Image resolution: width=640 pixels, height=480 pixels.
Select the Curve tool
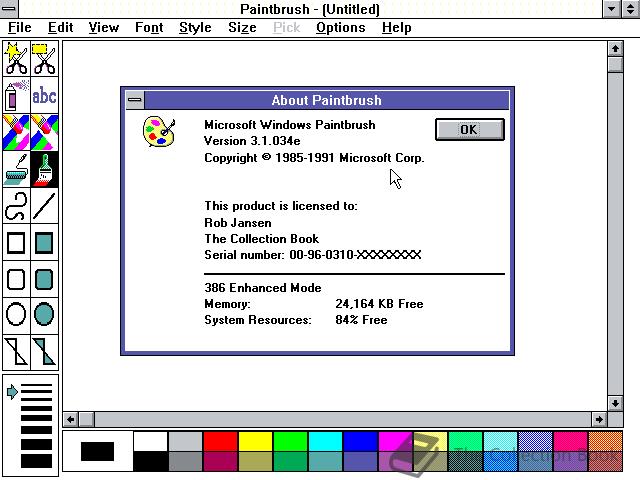(16, 206)
